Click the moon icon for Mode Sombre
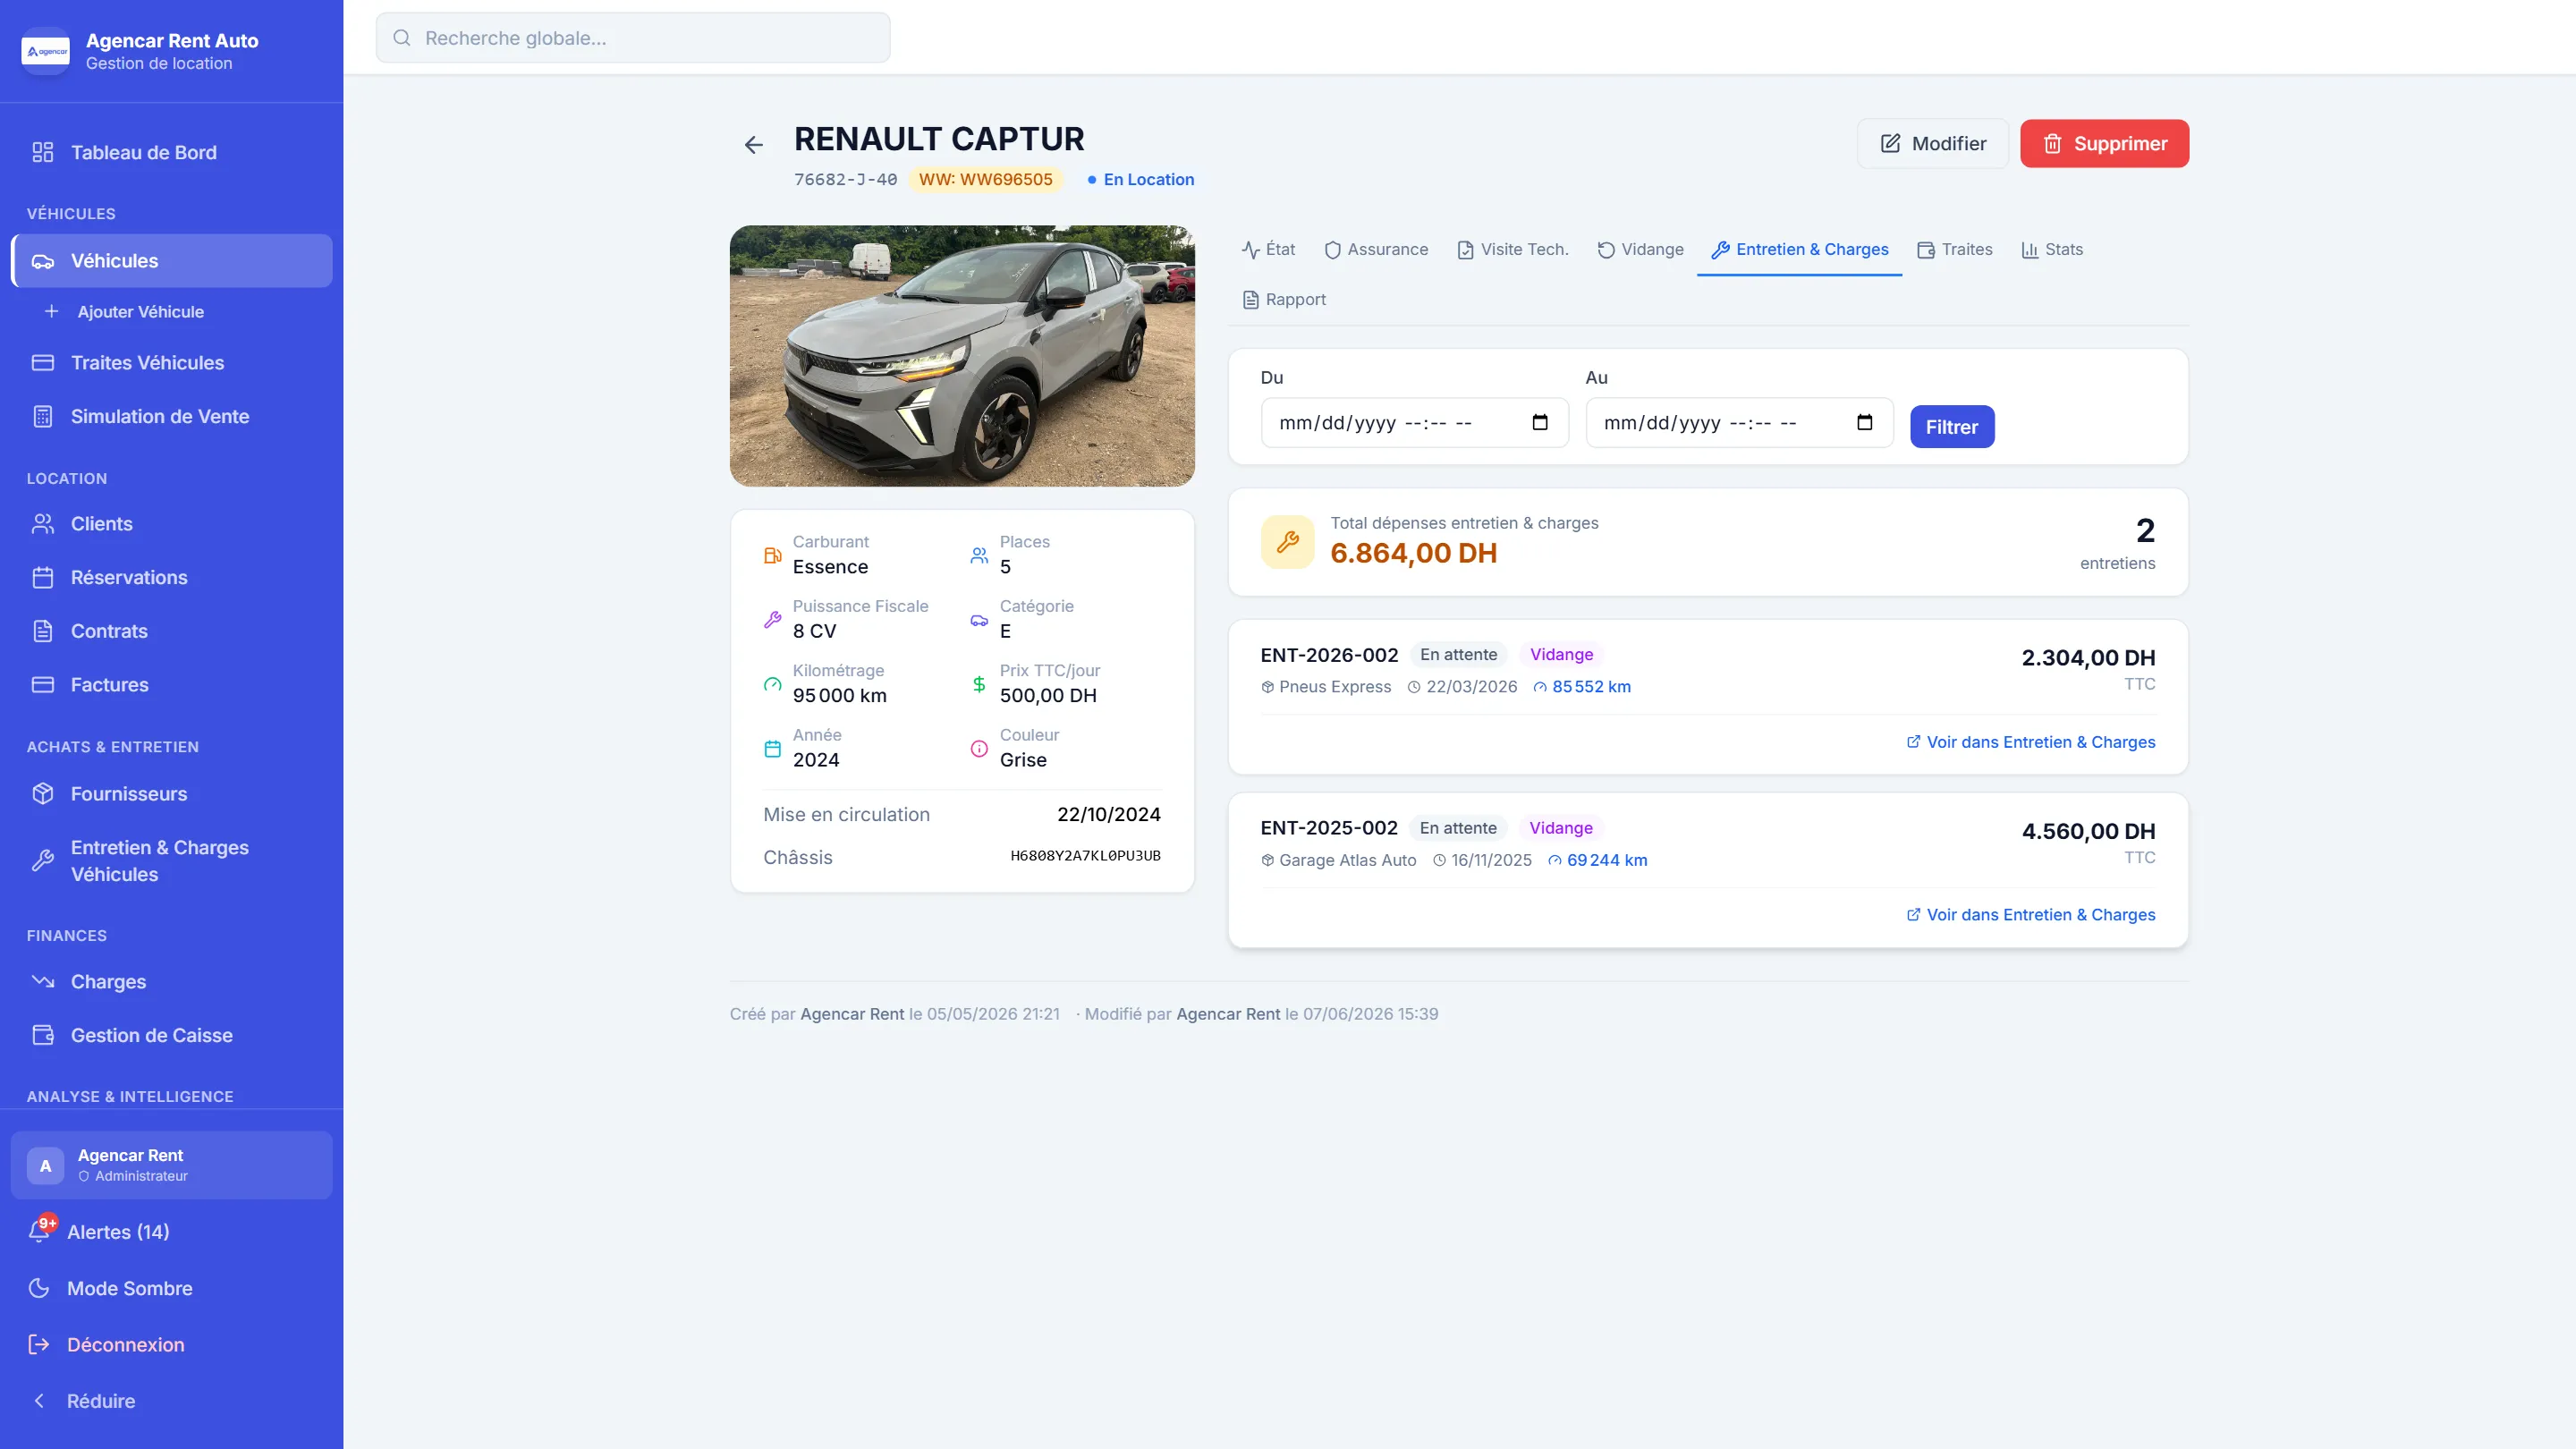The height and width of the screenshot is (1449, 2576). pyautogui.click(x=39, y=1288)
